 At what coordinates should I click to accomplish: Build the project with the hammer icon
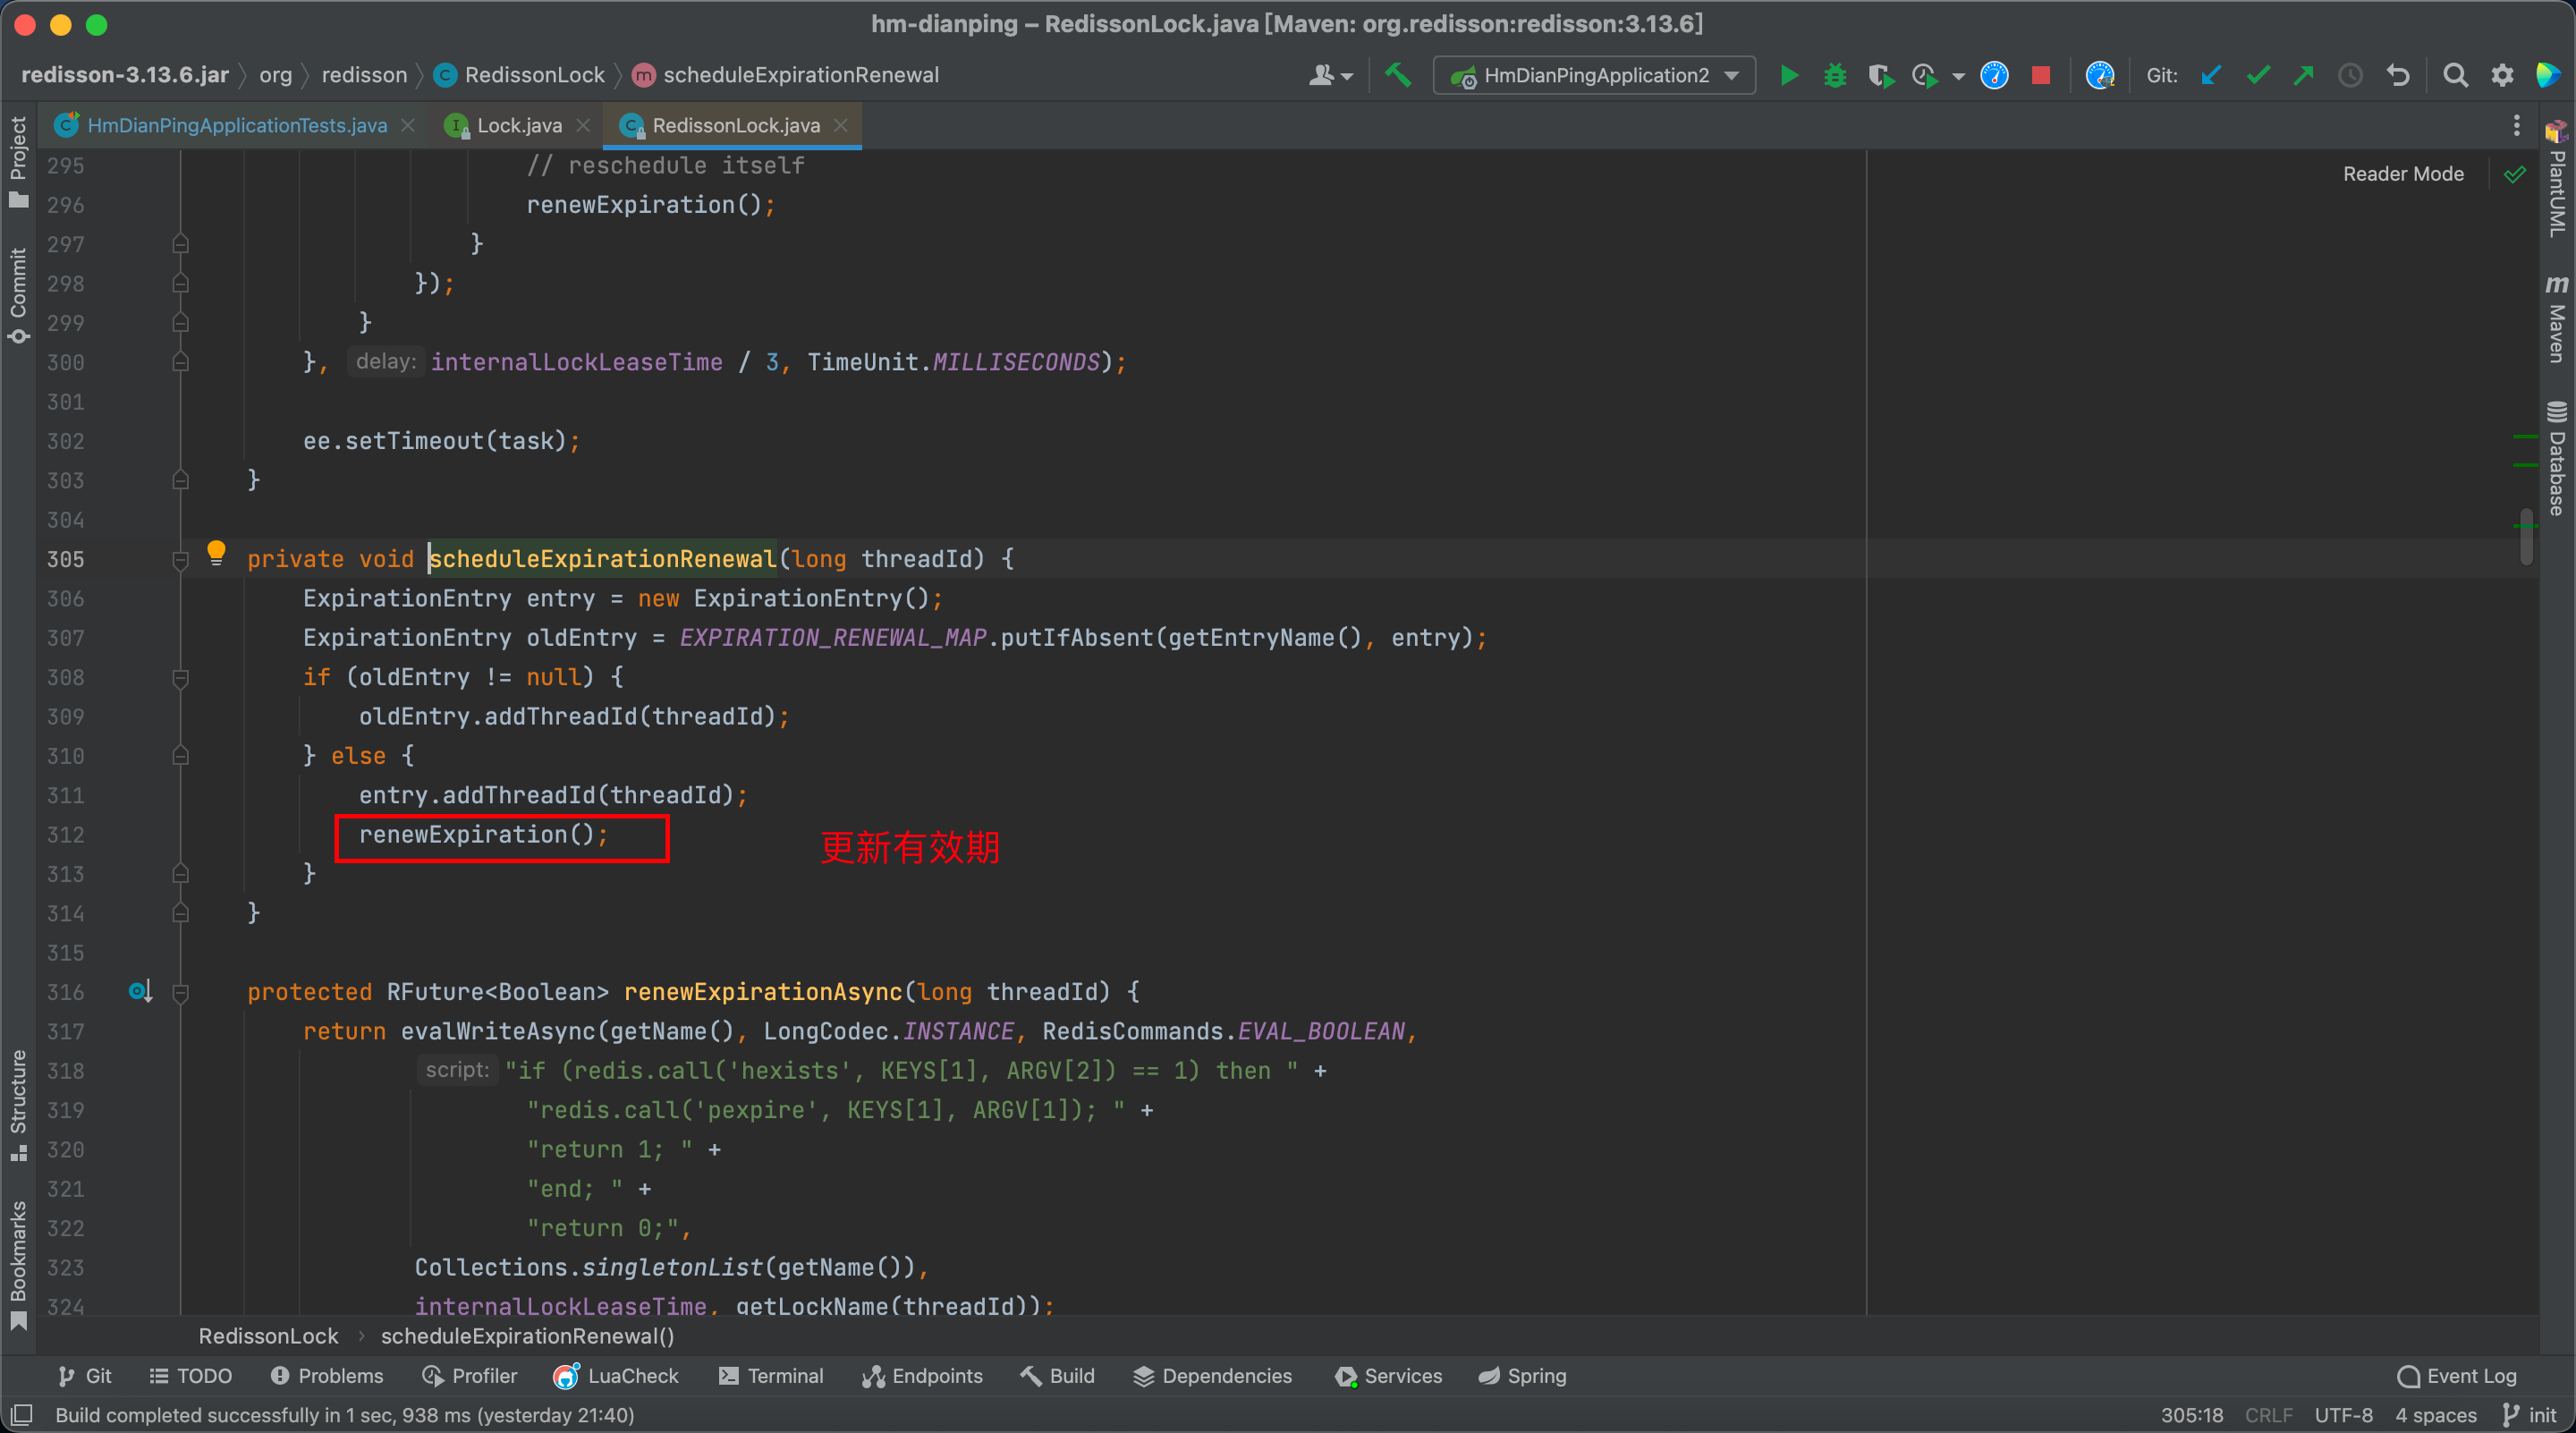(1398, 75)
